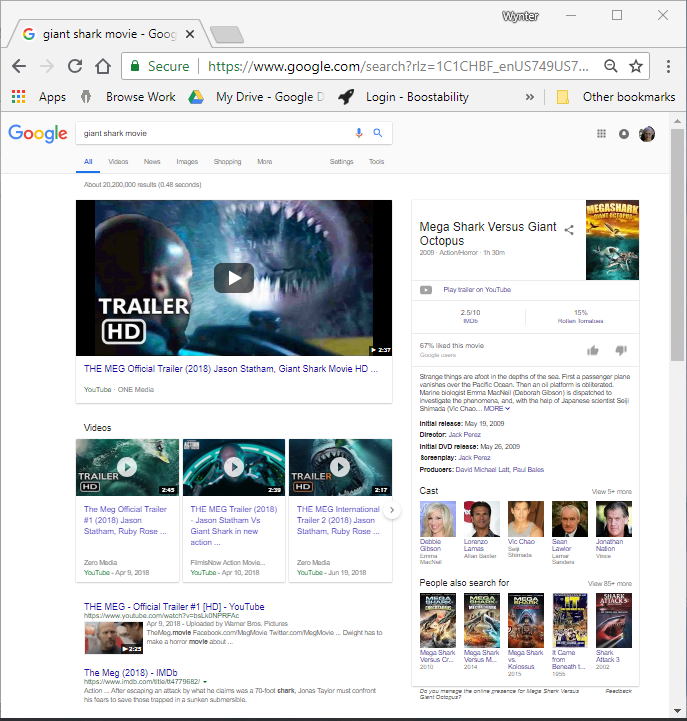The height and width of the screenshot is (721, 687).
Task: Expand hidden bookmarks with the double chevron
Action: pos(530,97)
